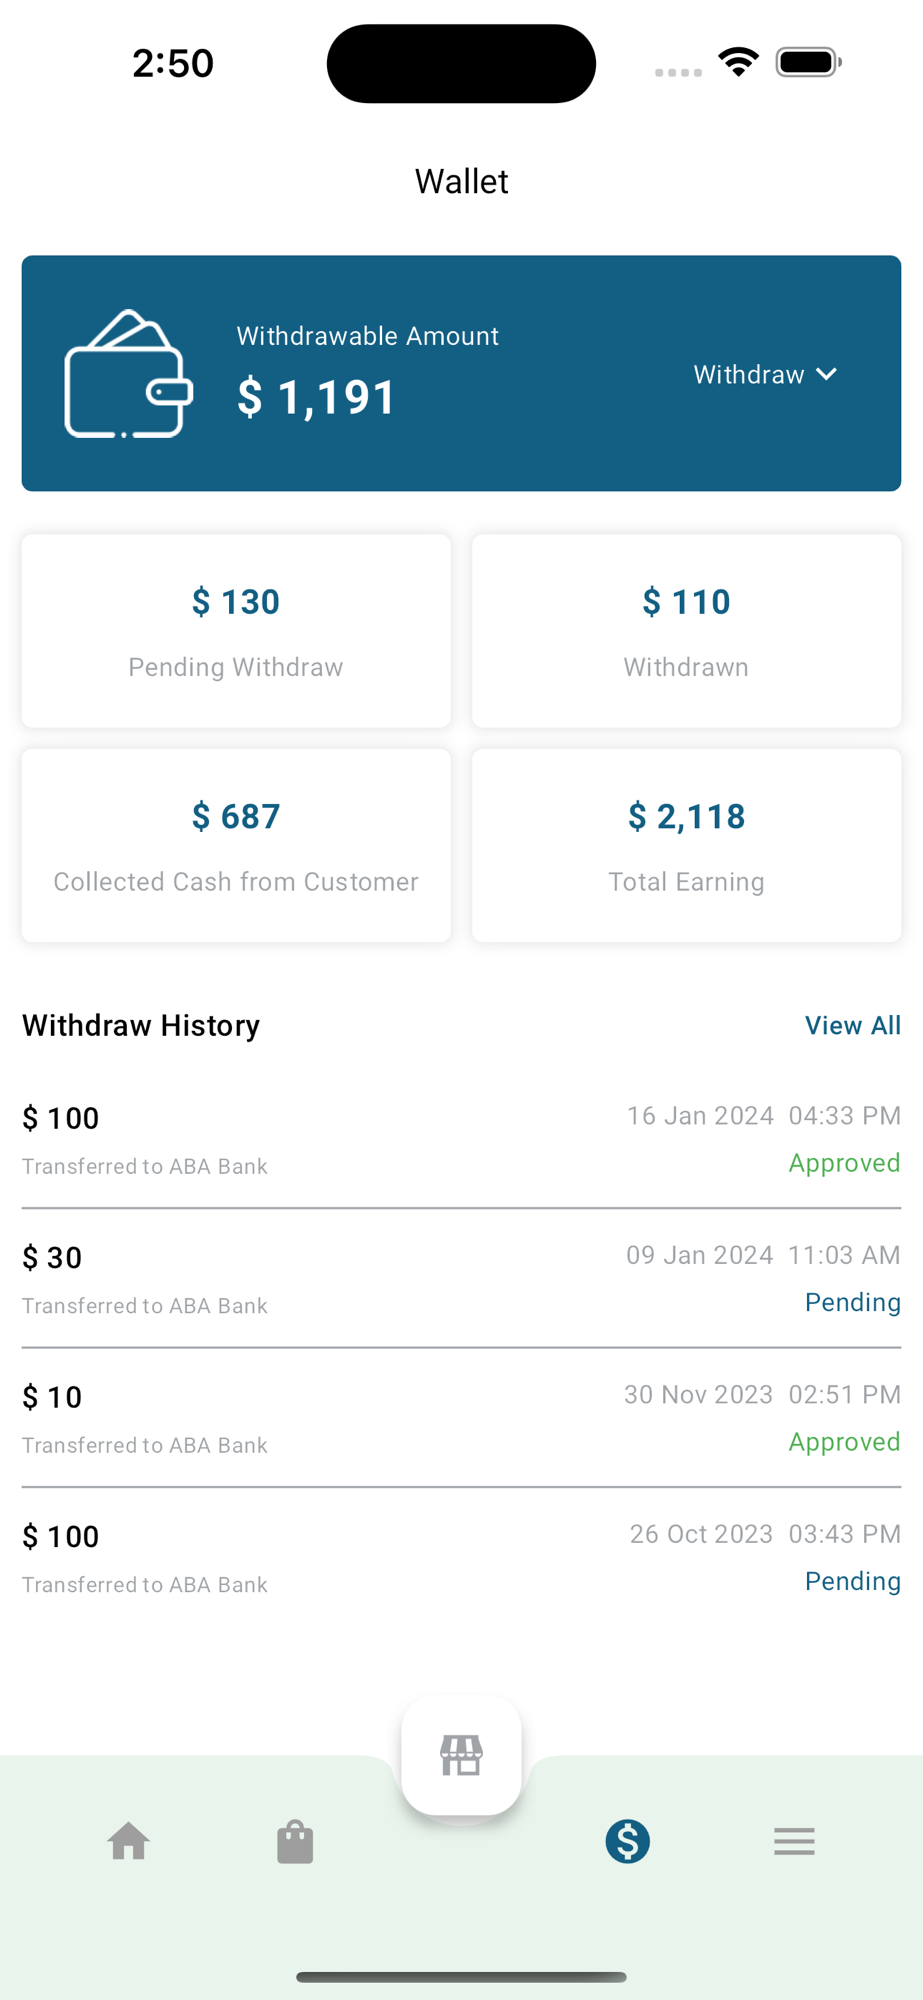Image resolution: width=923 pixels, height=2000 pixels.
Task: Tap the wallet icon in the banner
Action: (x=128, y=375)
